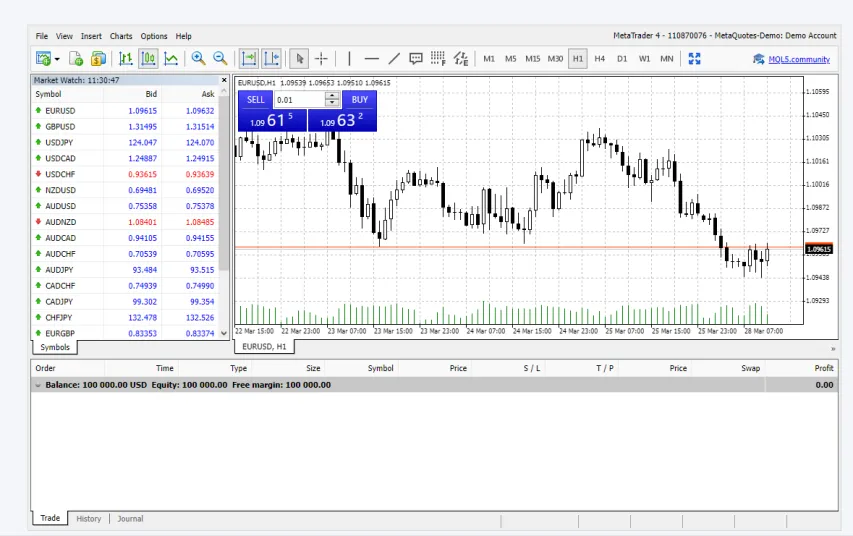Select the M5 timeframe
The image size is (853, 536).
[510, 59]
